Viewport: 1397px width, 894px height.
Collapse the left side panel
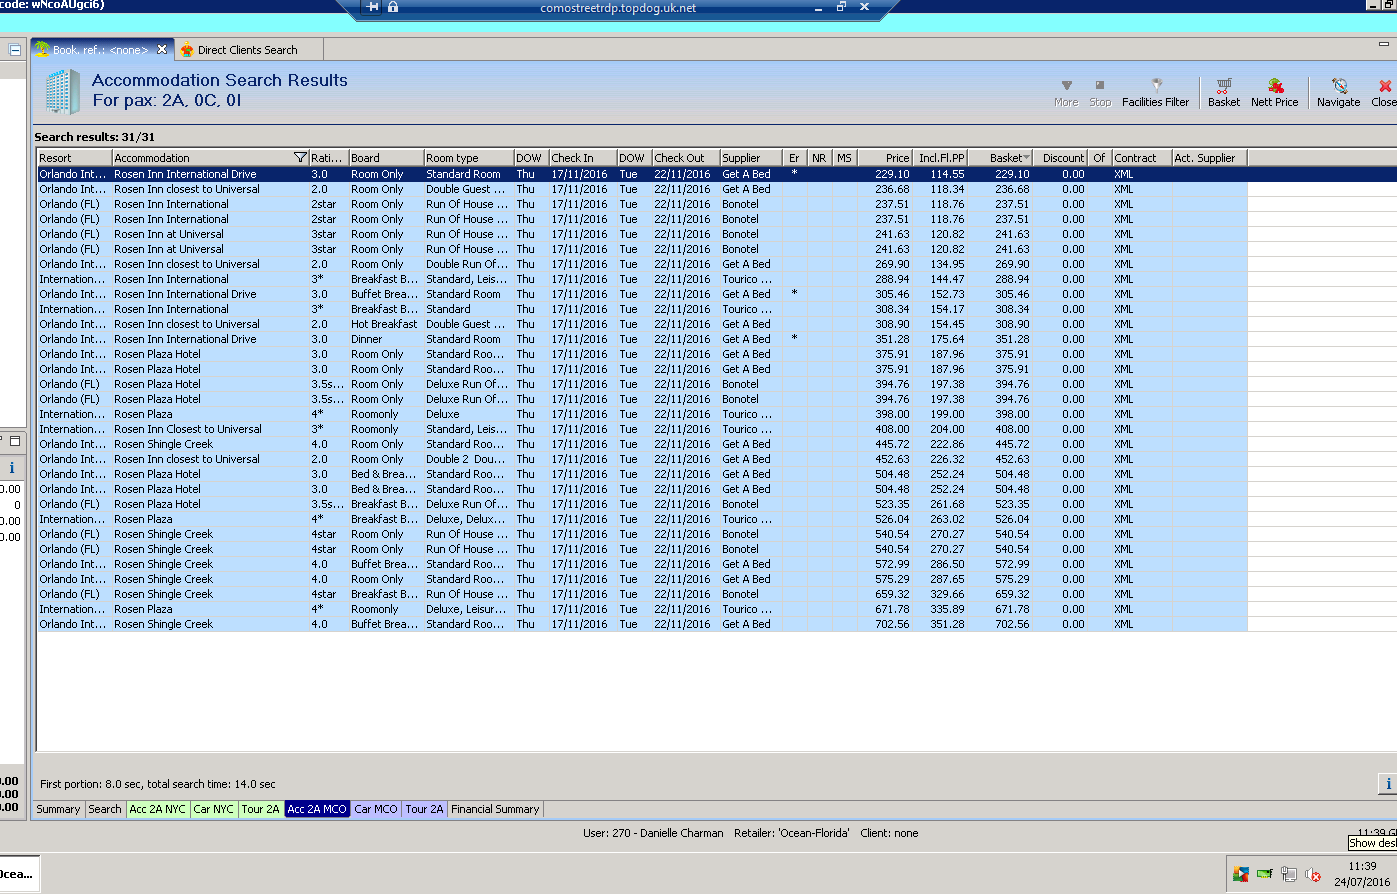[x=15, y=49]
